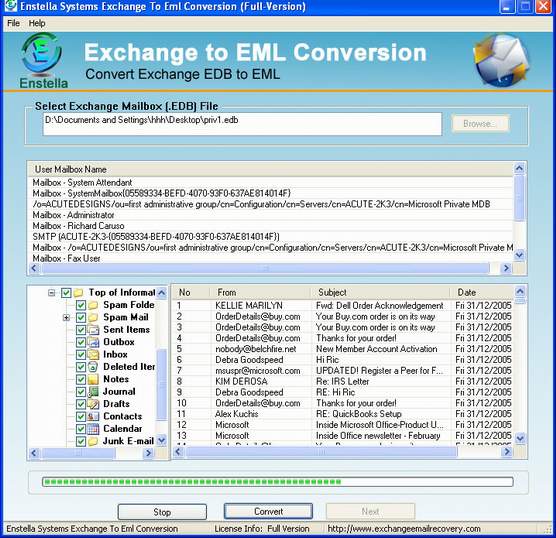Click the Sent Items folder icon
The image size is (556, 538).
[93, 329]
